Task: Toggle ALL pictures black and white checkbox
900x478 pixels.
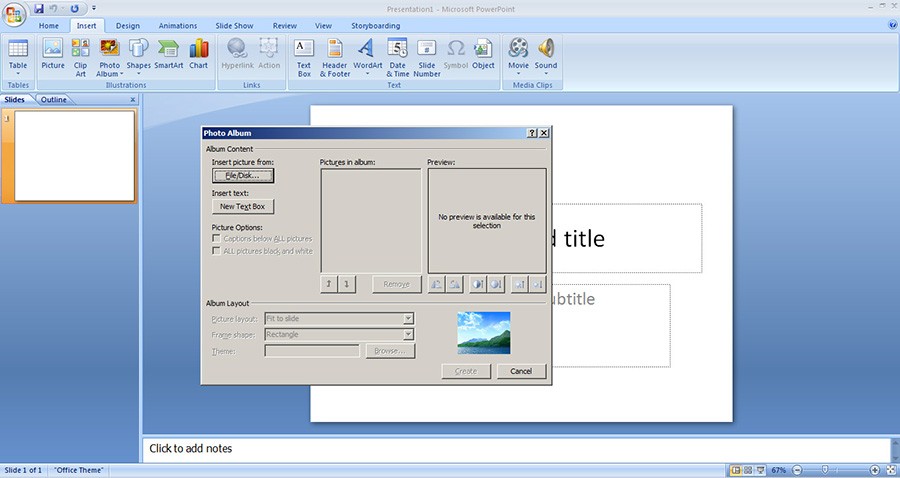Action: [216, 251]
